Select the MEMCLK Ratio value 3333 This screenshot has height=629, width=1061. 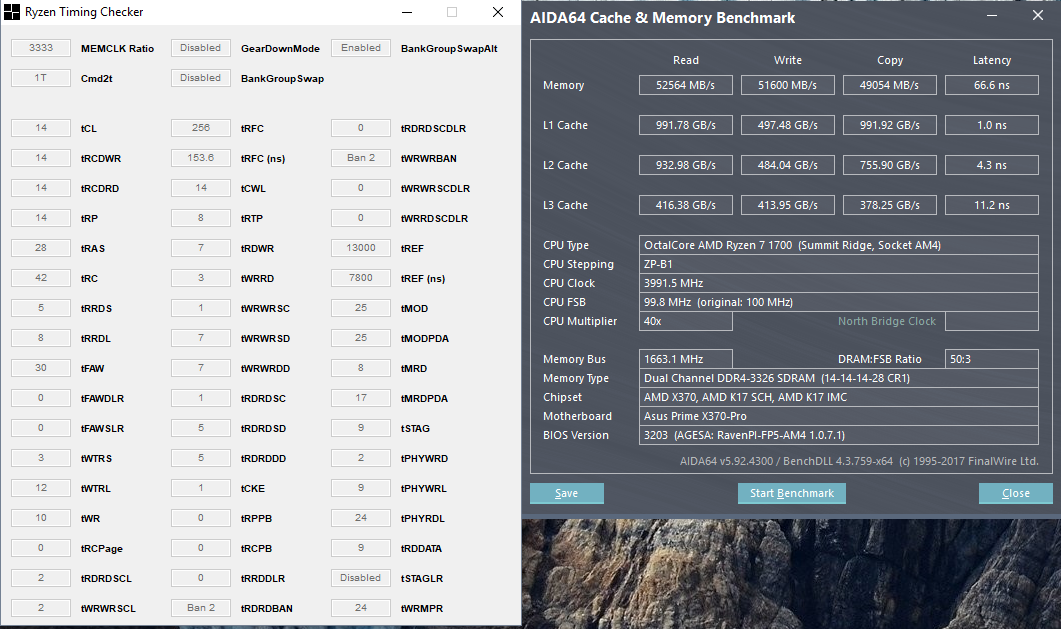pyautogui.click(x=41, y=48)
